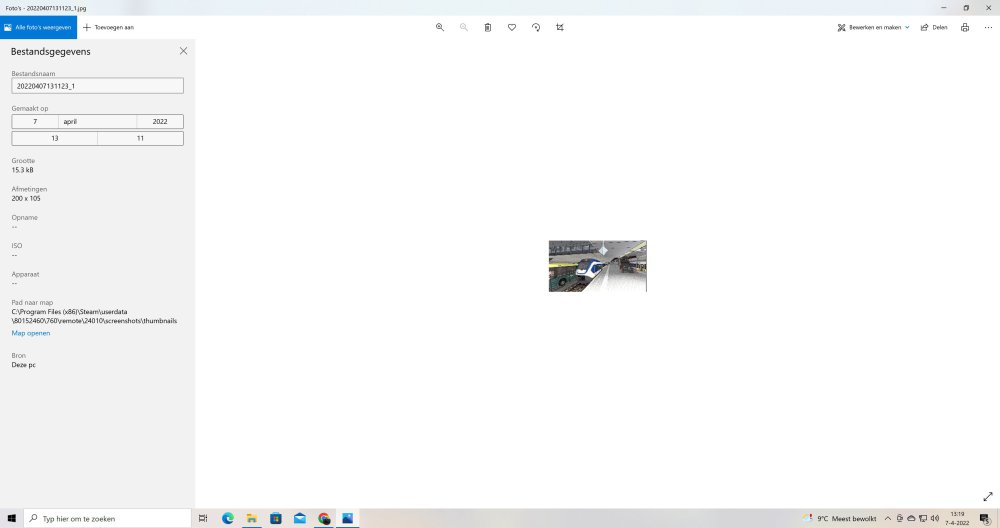The width and height of the screenshot is (1000, 528).
Task: Open the three-dot more options menu
Action: 988,27
